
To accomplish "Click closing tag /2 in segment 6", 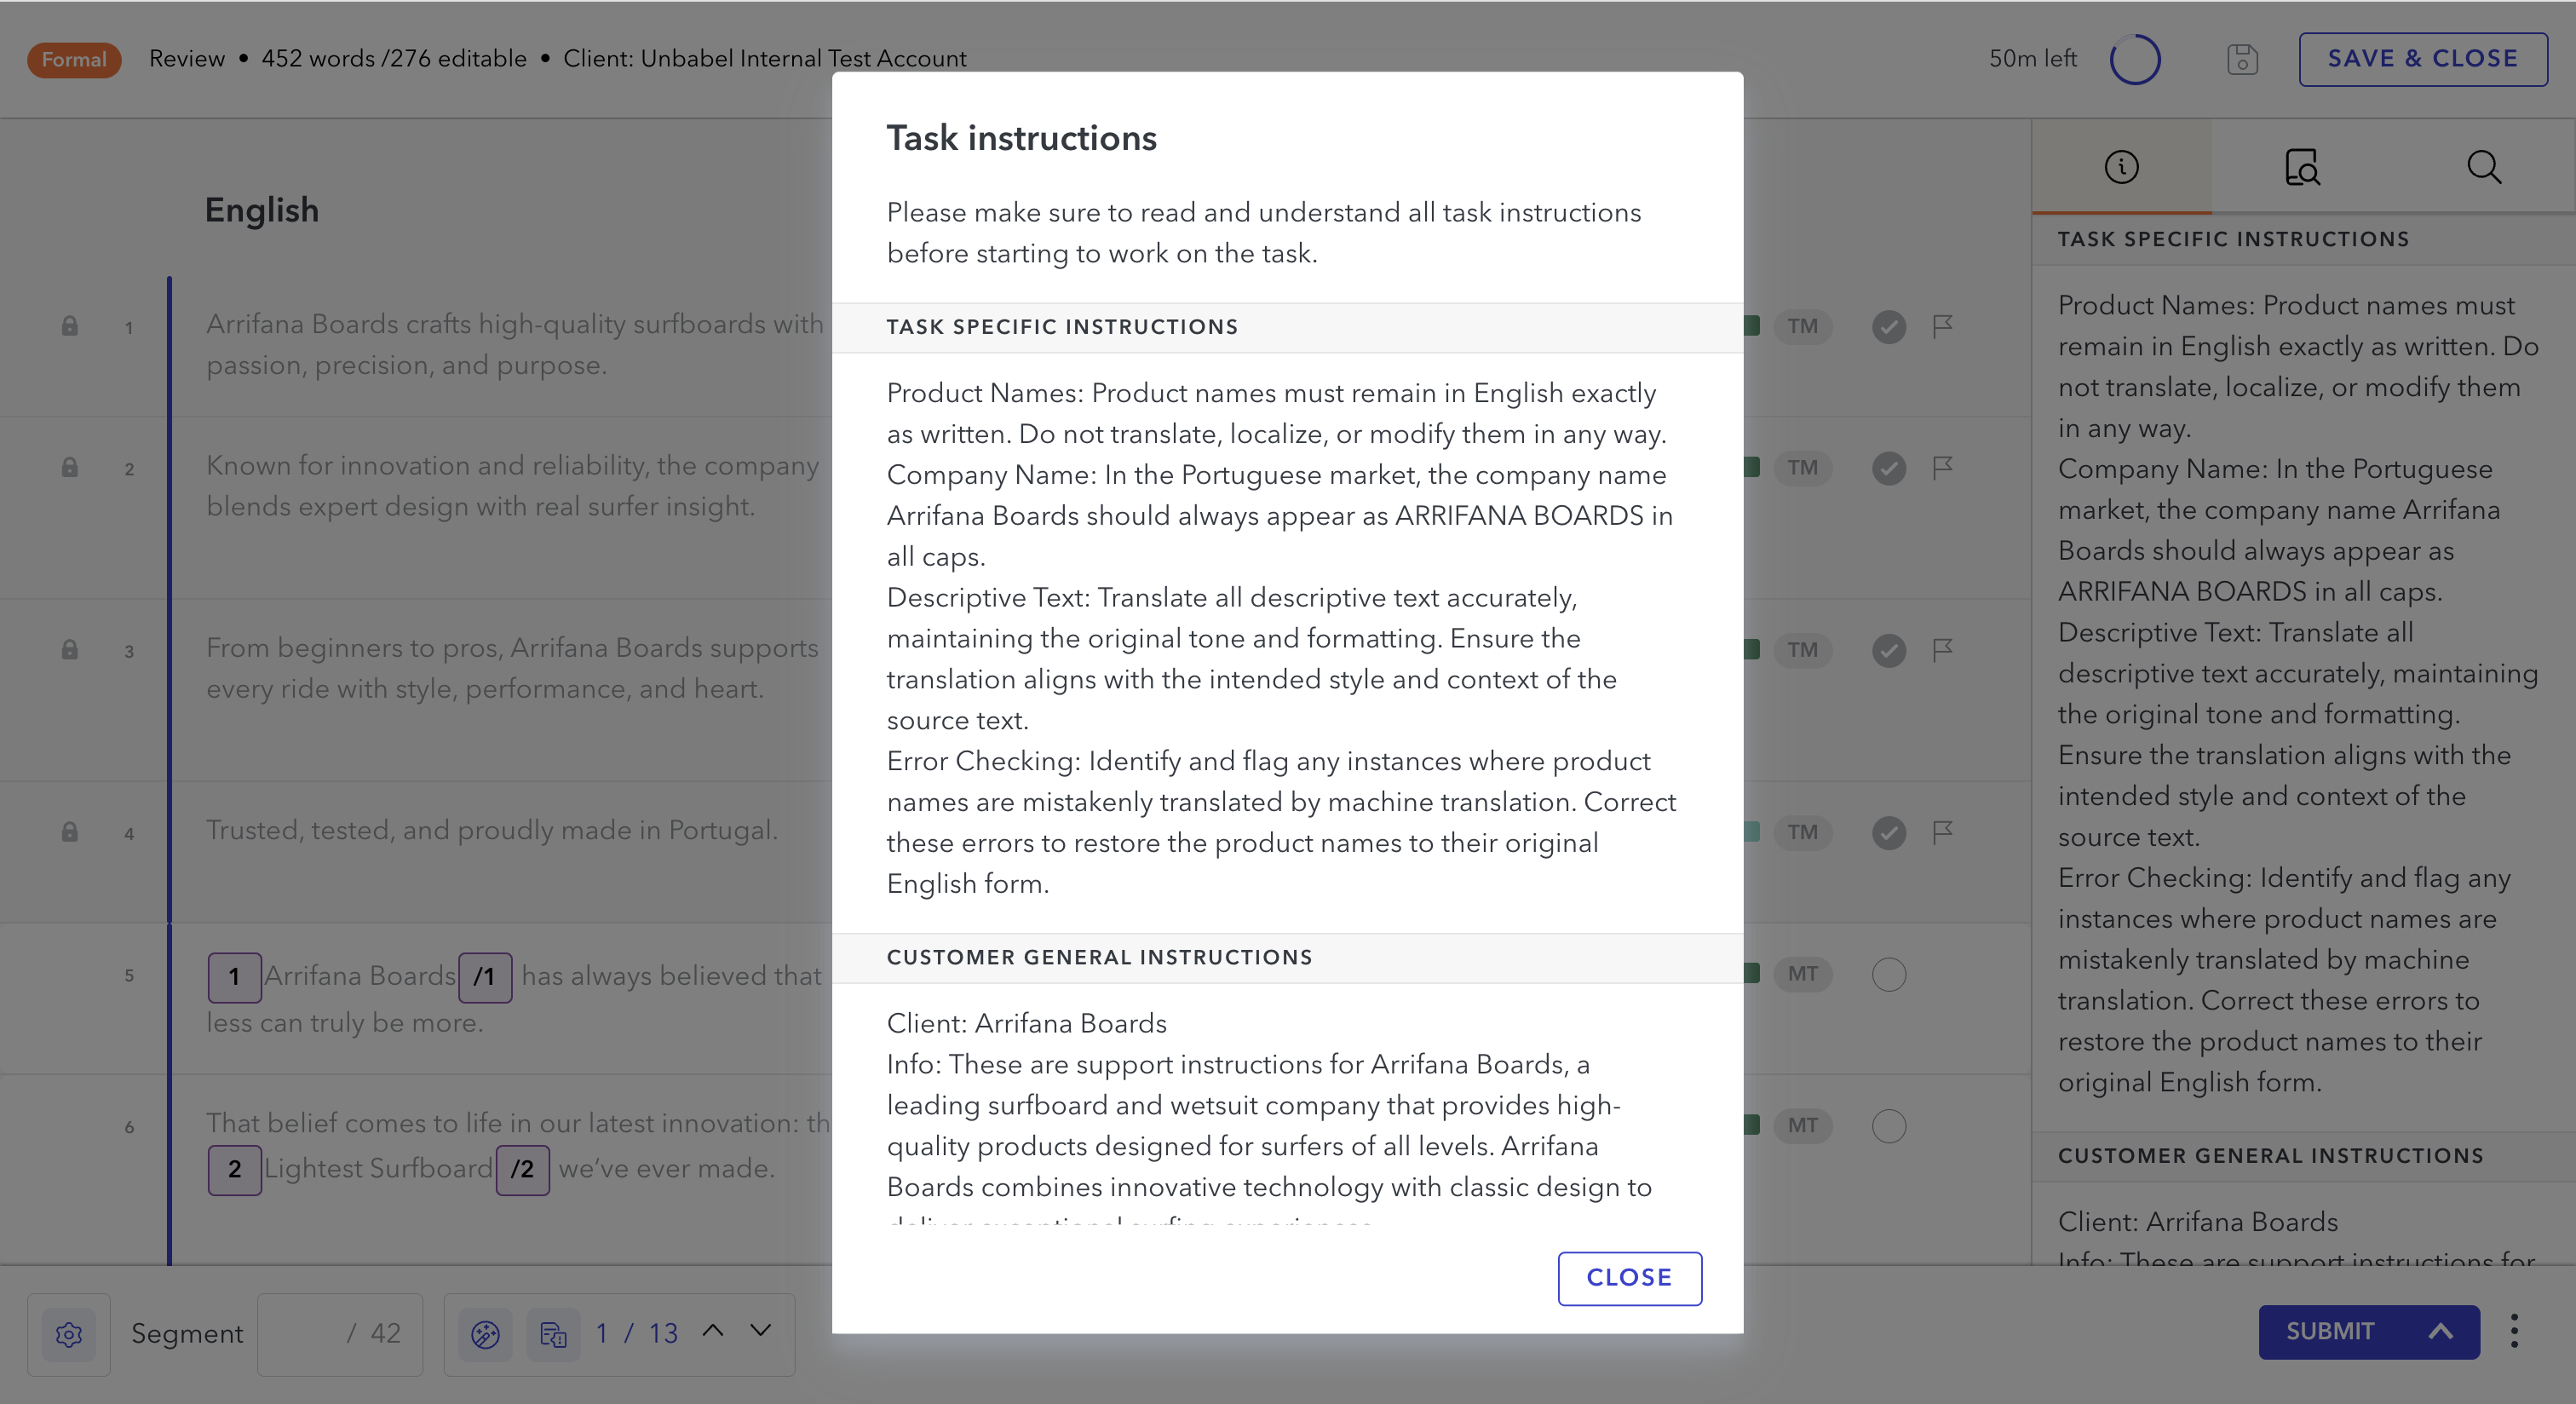I will [x=523, y=1169].
